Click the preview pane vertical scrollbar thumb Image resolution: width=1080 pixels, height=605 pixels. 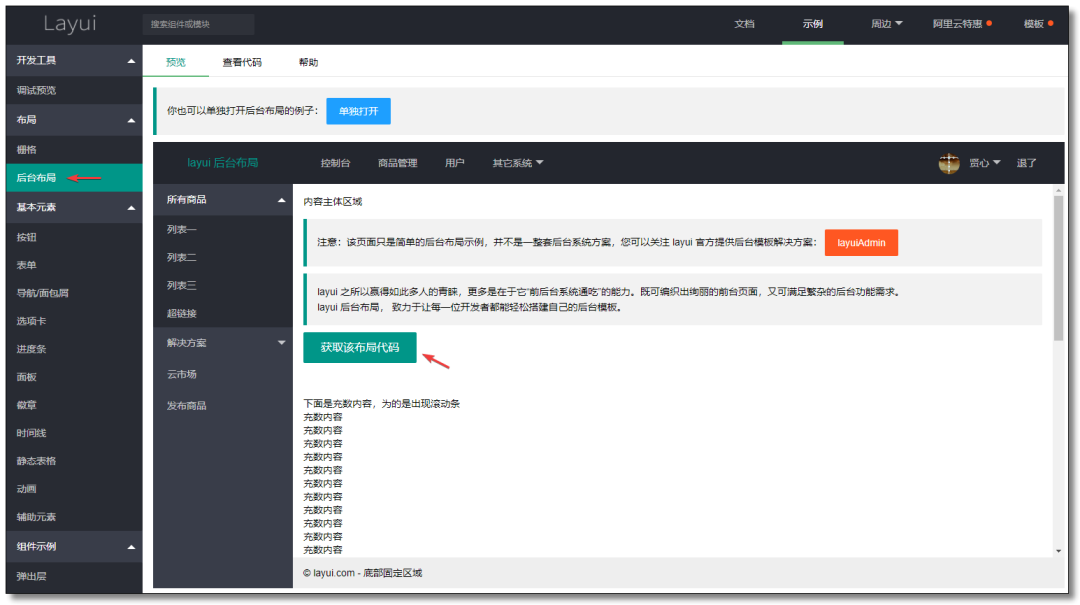[x=1058, y=267]
